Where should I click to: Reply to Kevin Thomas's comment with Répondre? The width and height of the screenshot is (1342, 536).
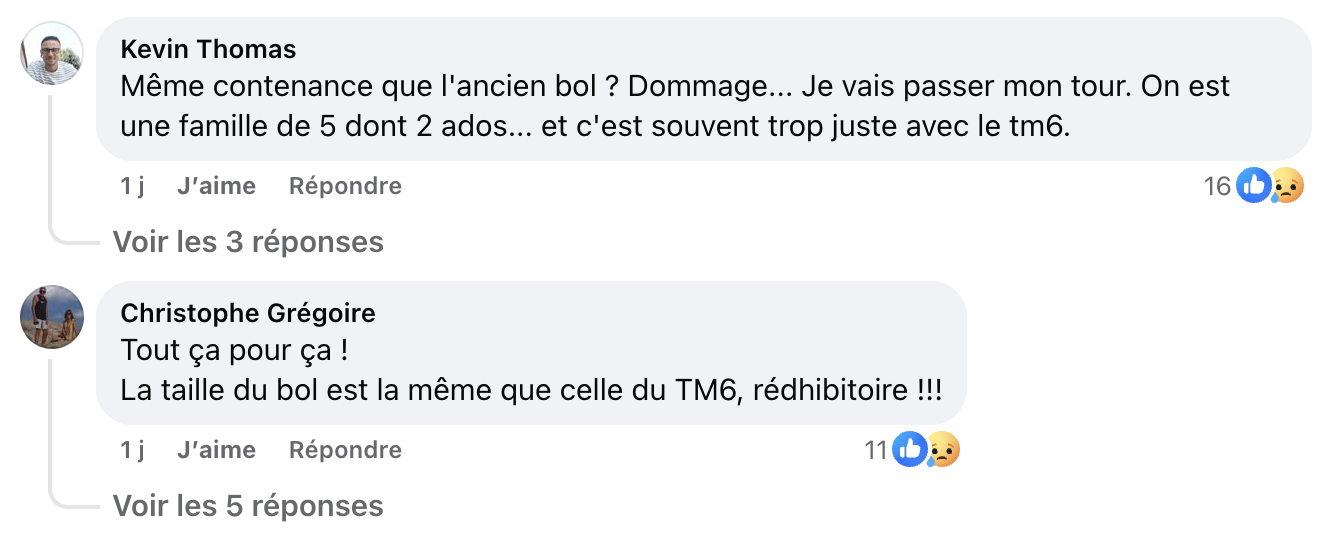[x=345, y=186]
